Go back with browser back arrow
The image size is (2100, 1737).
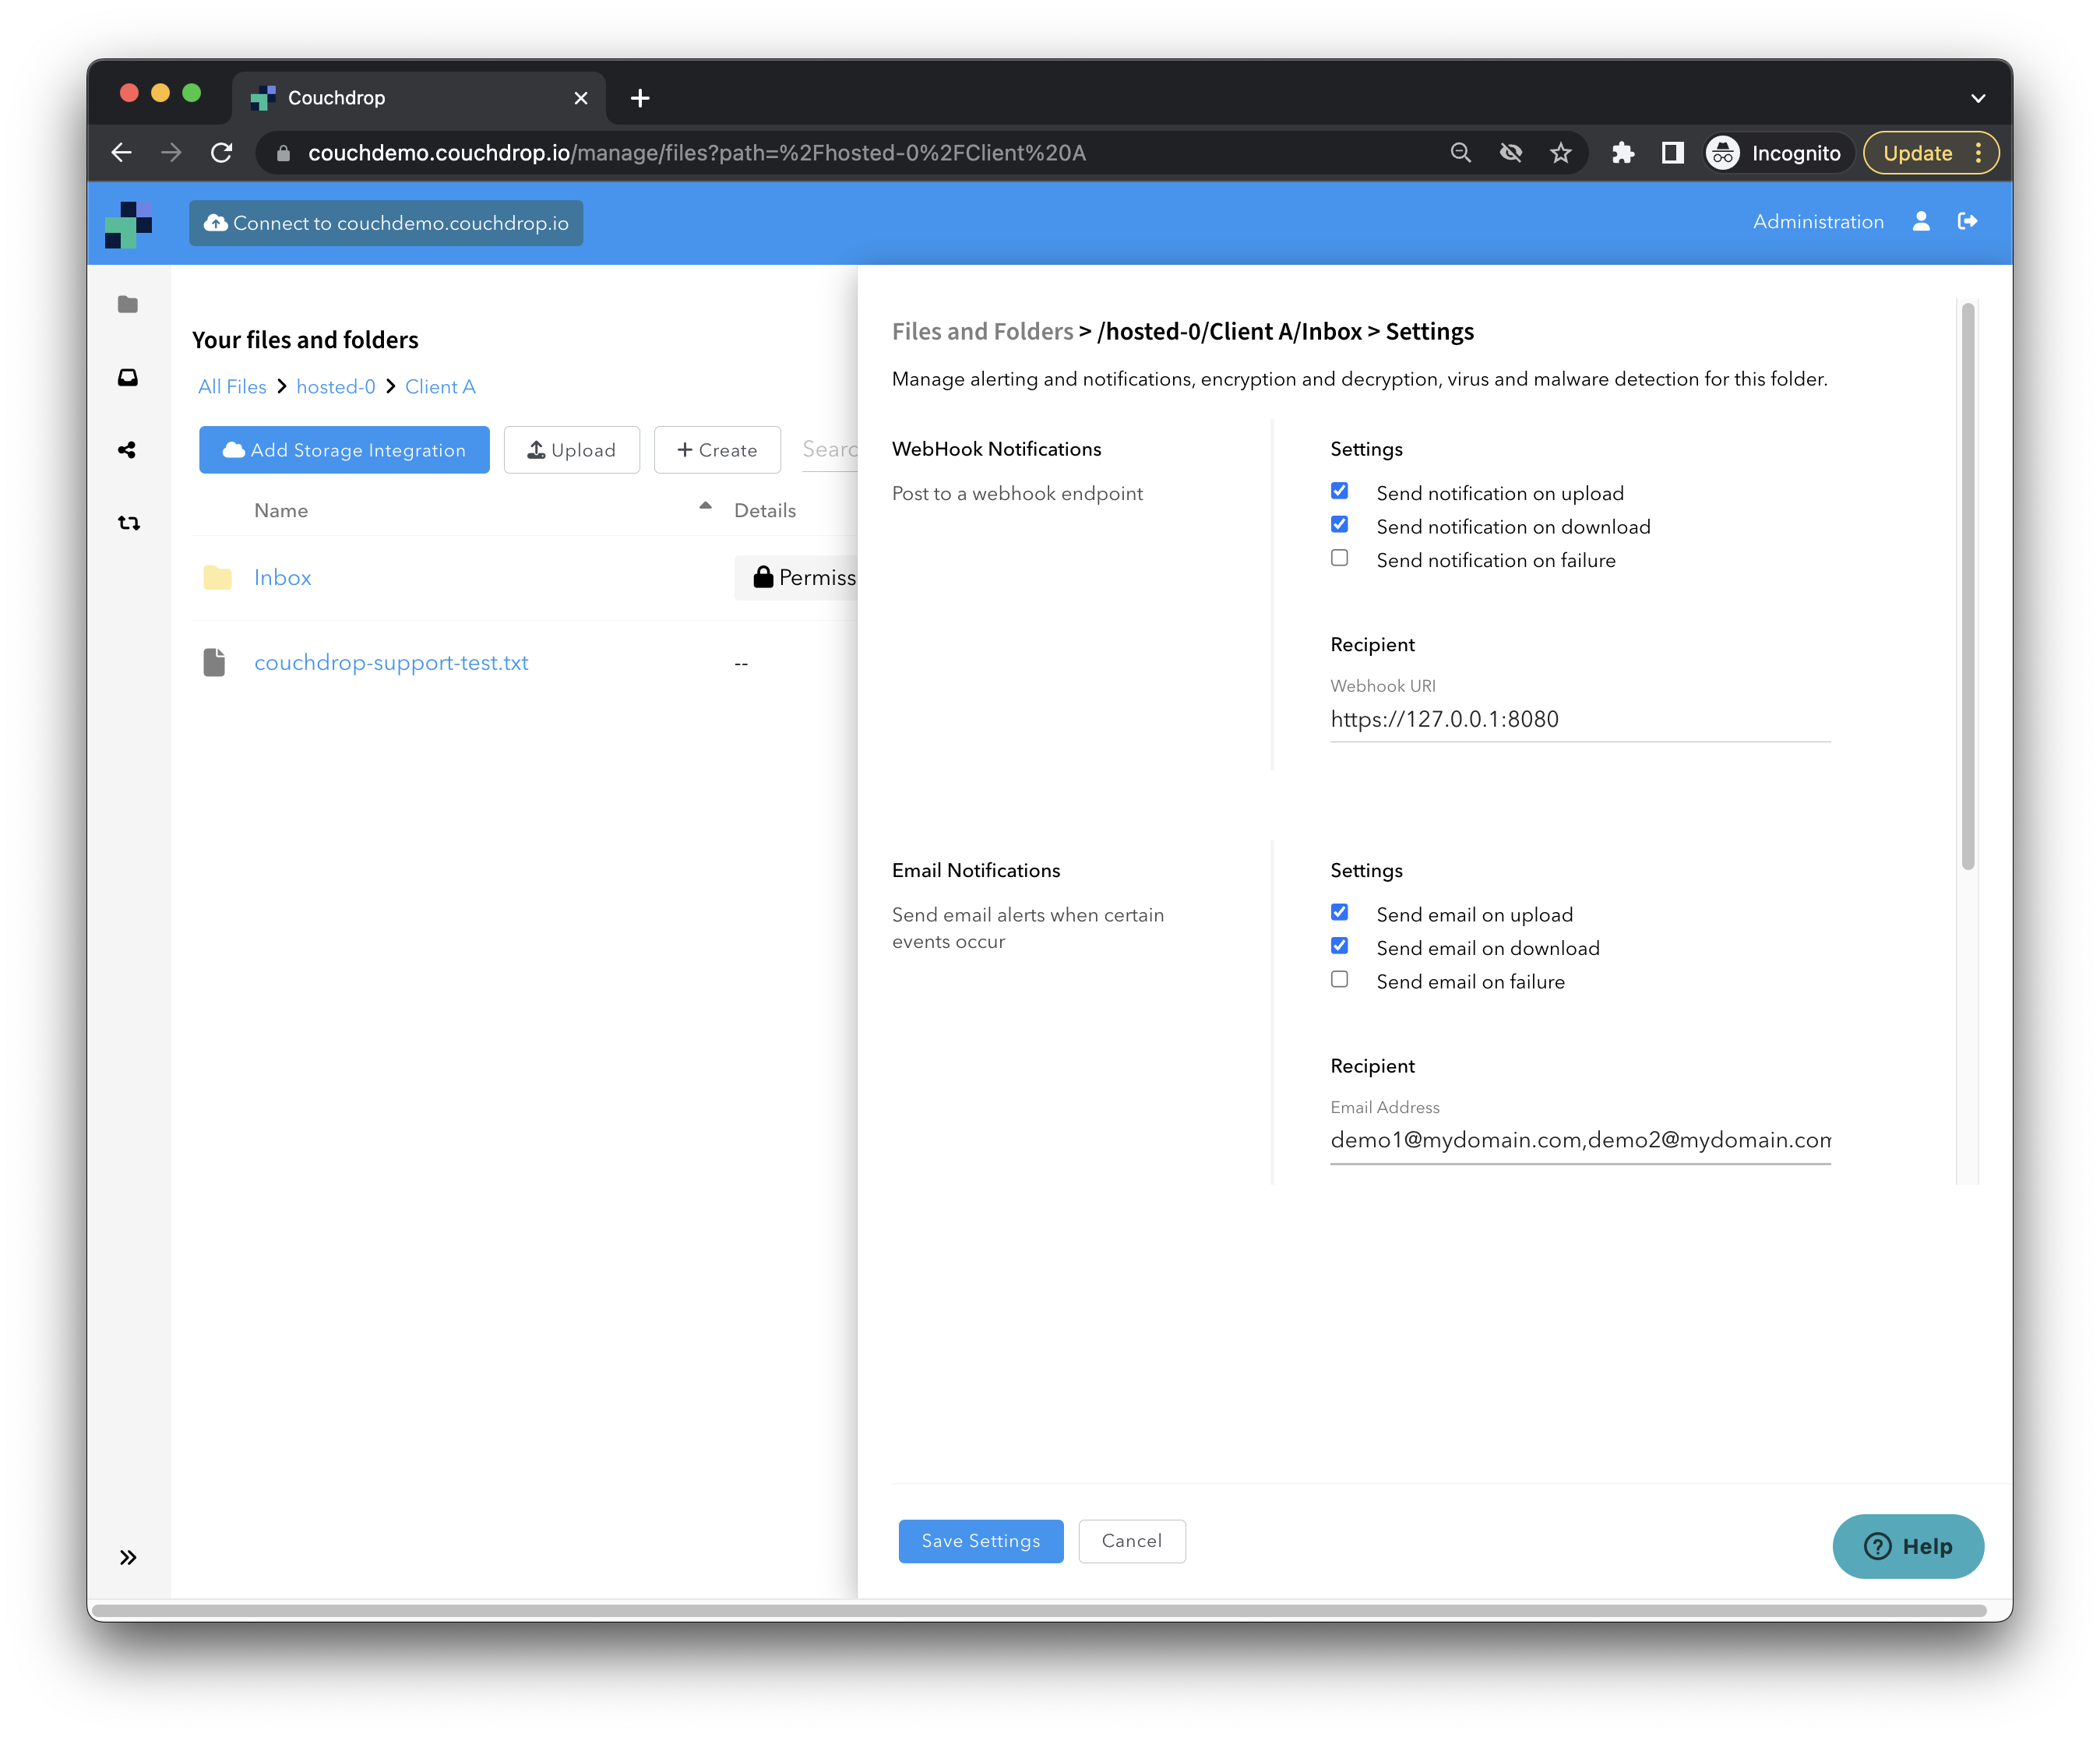pos(122,153)
